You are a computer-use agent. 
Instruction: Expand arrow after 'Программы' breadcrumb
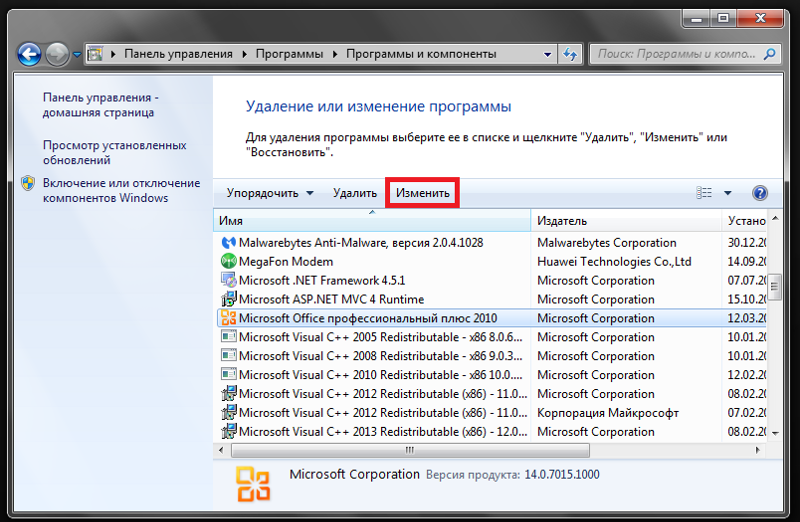coord(335,54)
